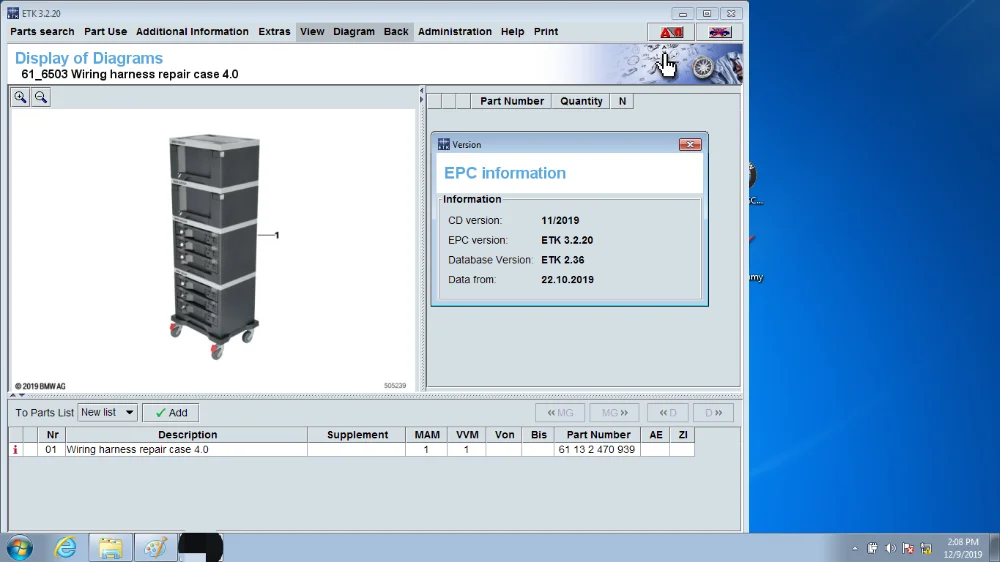Open the View menu

[312, 31]
